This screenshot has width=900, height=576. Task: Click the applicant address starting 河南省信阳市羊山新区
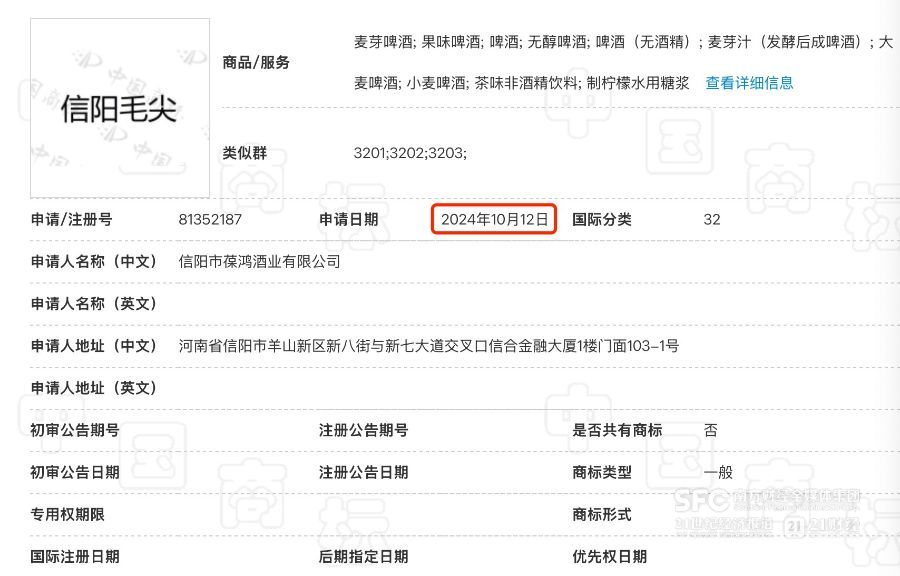[429, 346]
